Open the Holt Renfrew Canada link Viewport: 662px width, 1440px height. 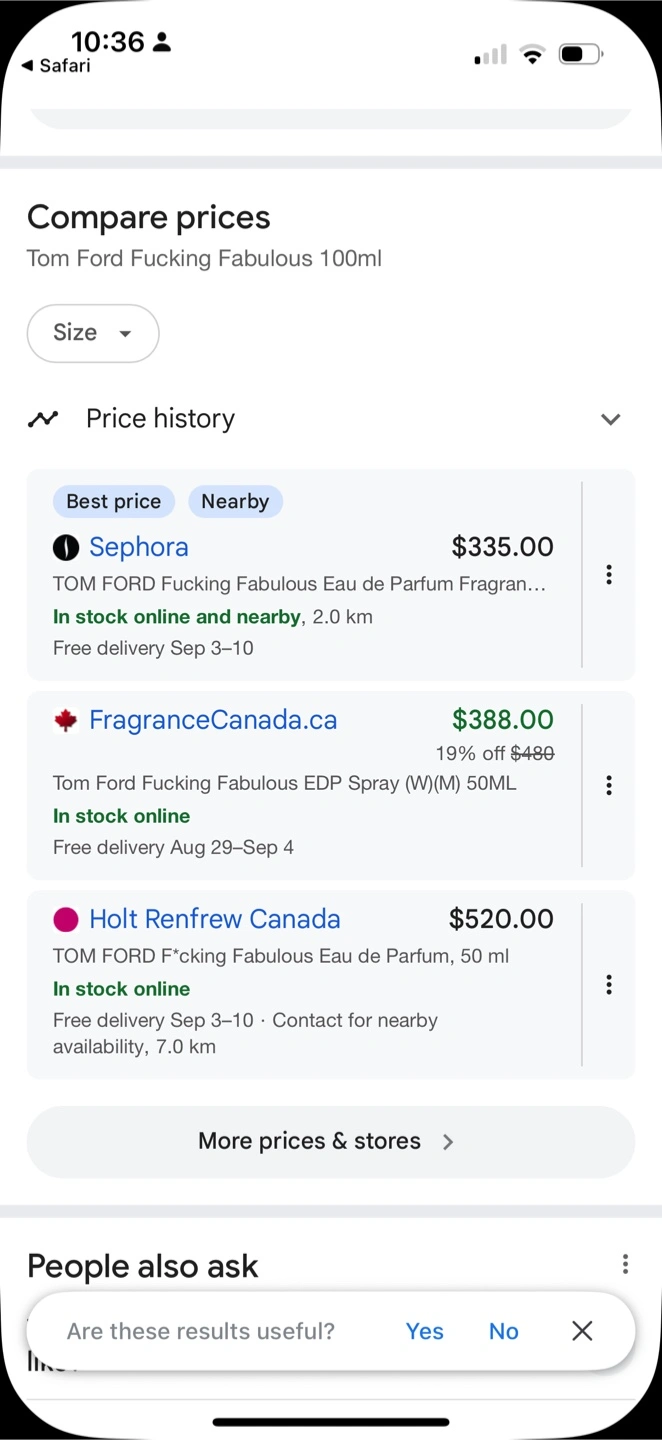tap(214, 919)
